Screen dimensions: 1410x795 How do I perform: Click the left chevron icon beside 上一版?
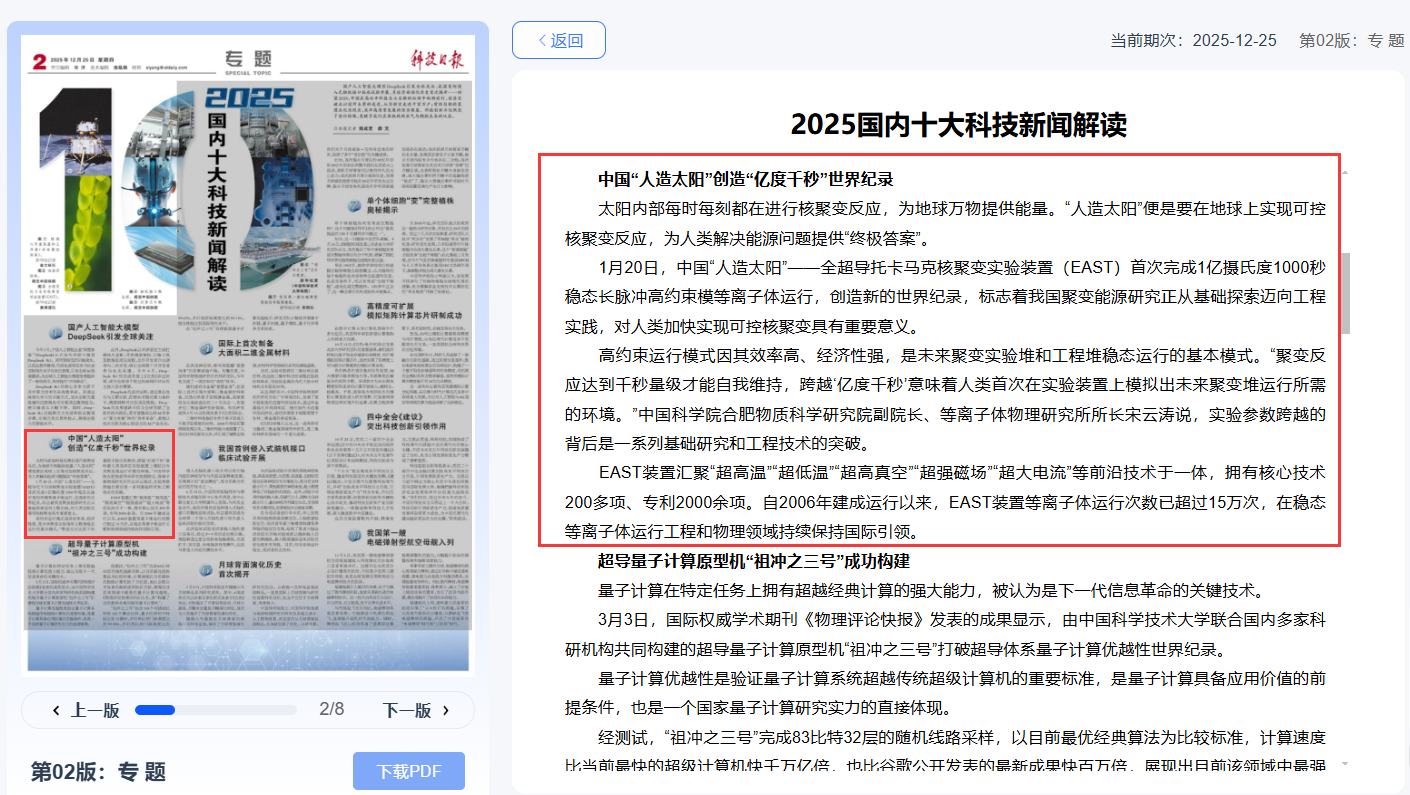point(57,710)
